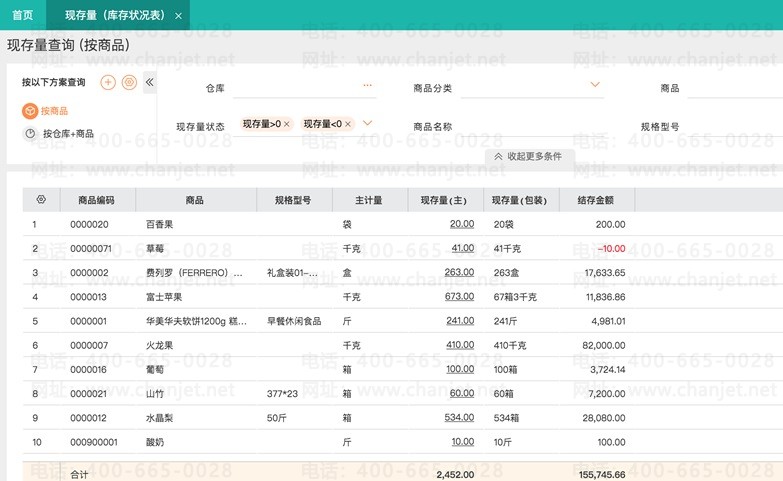The width and height of the screenshot is (783, 481).
Task: Open the 673.00 quantity link for 富士苹果
Action: [459, 296]
